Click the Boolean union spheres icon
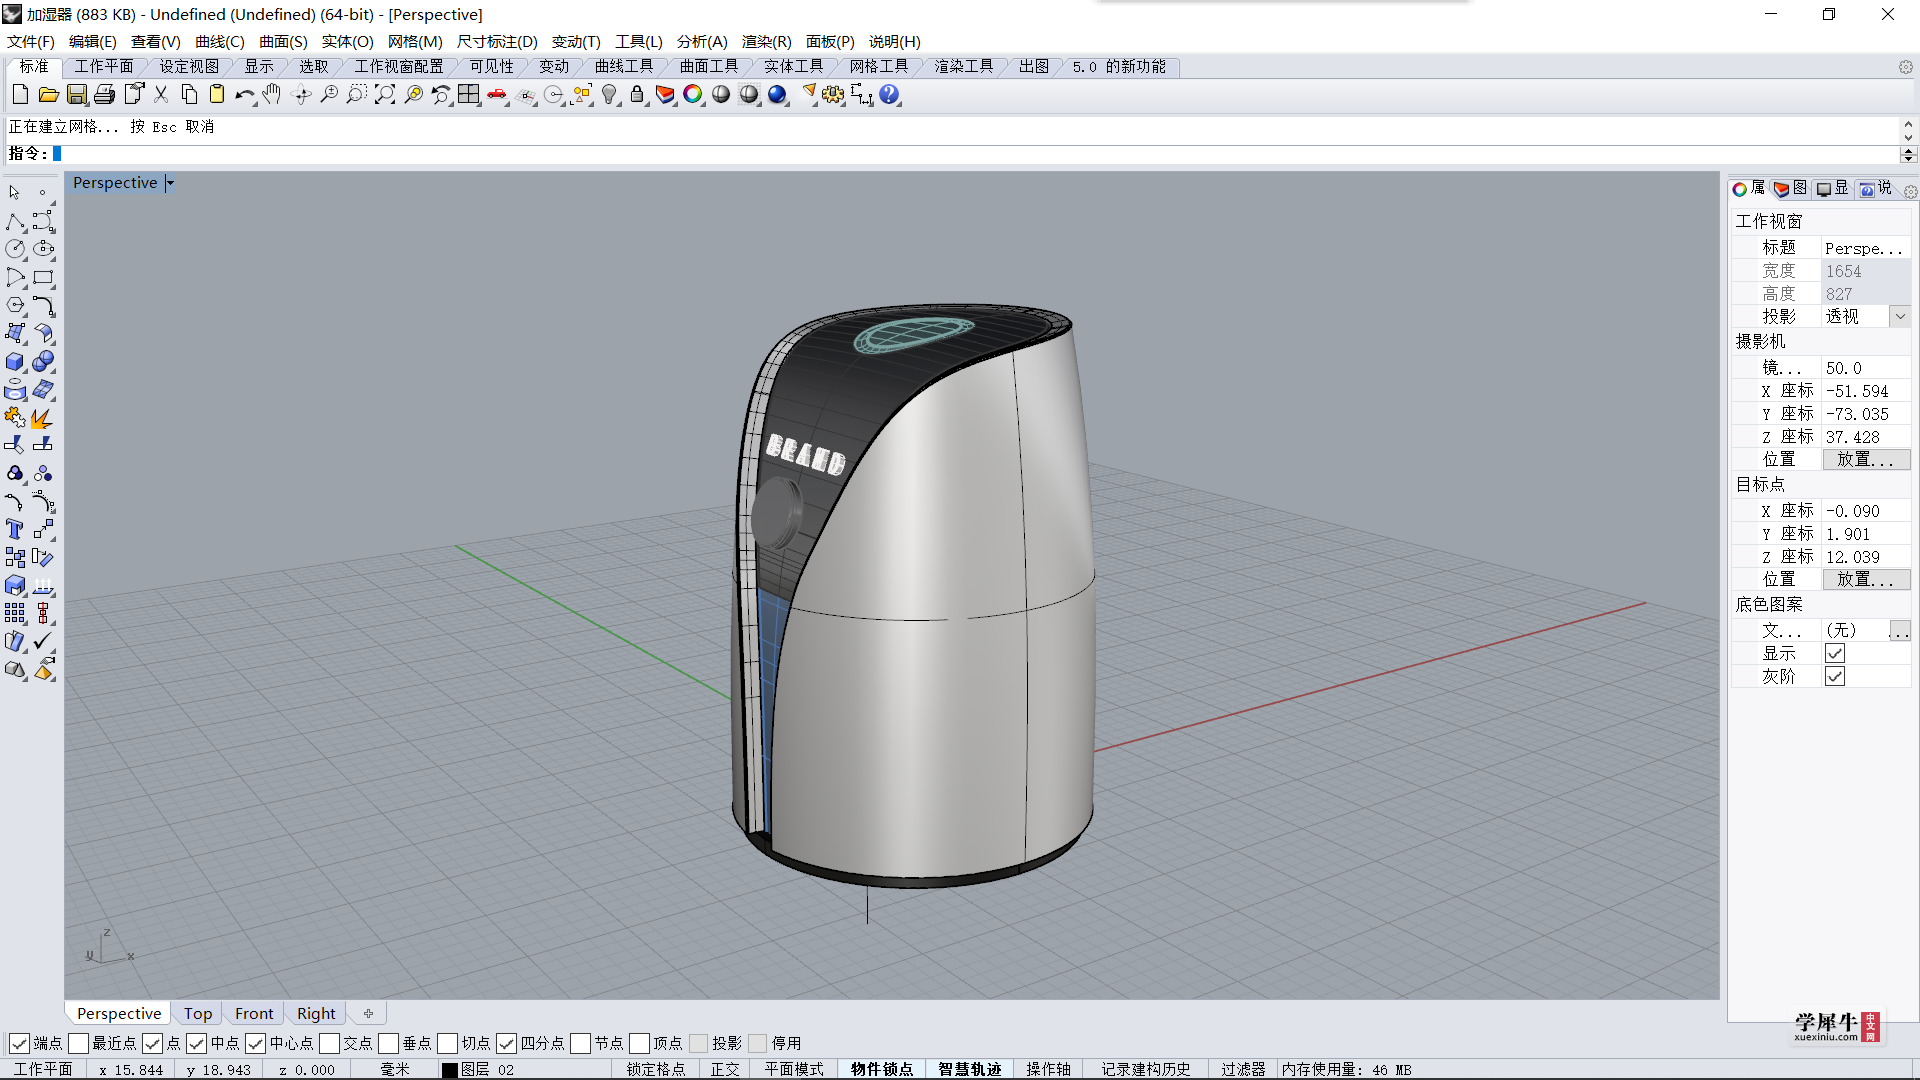This screenshot has height=1080, width=1920. (x=43, y=361)
